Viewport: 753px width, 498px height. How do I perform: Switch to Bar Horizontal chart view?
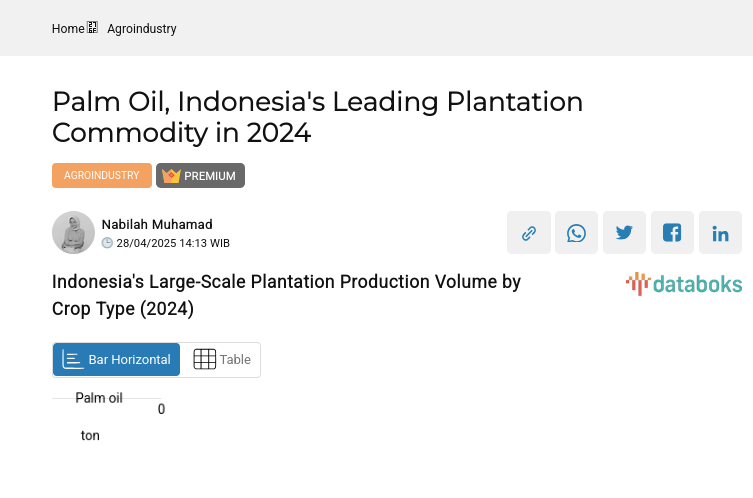[x=116, y=360]
